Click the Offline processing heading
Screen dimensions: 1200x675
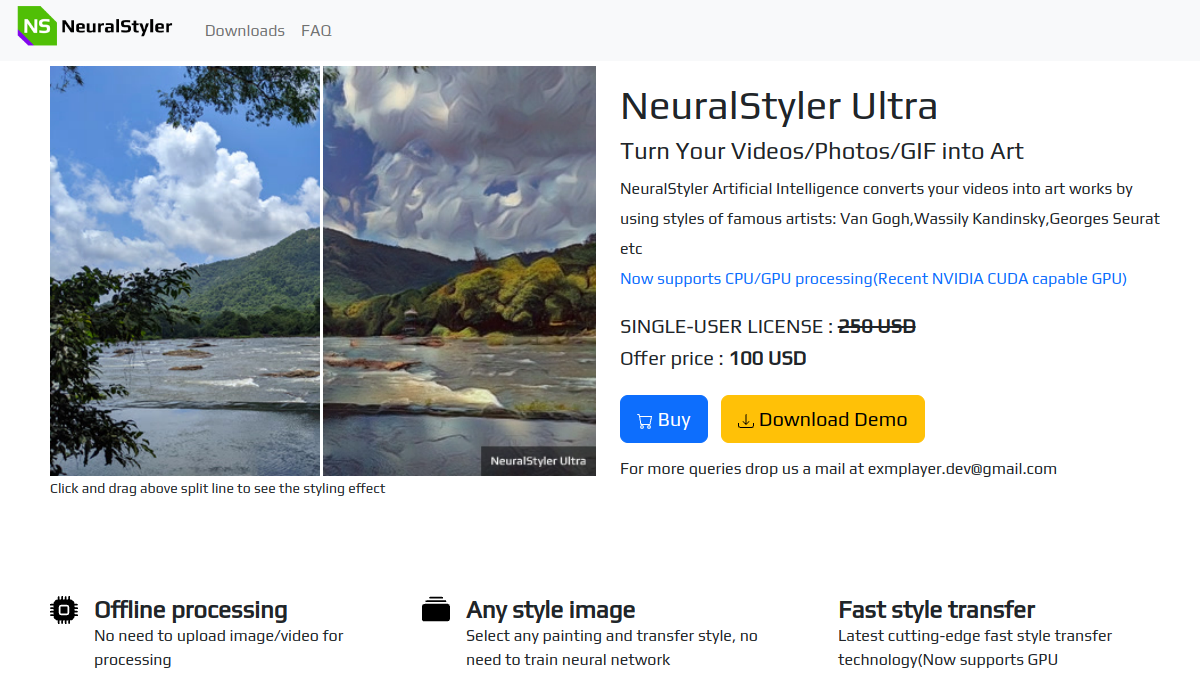pos(191,610)
